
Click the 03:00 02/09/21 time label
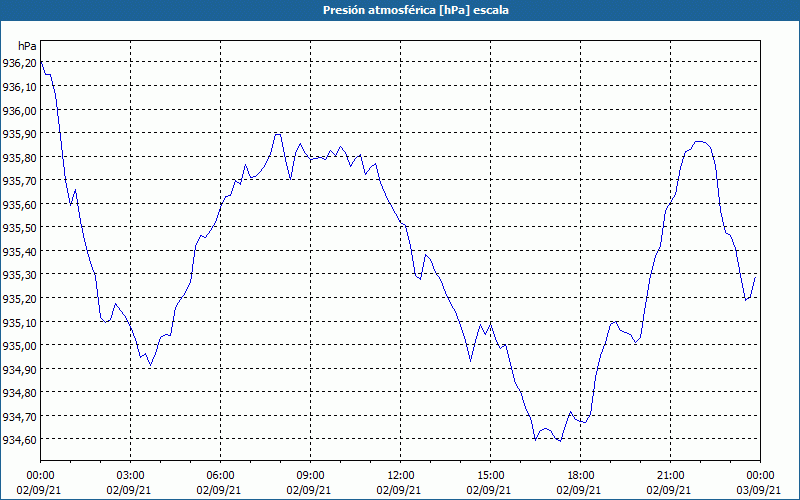tap(130, 483)
